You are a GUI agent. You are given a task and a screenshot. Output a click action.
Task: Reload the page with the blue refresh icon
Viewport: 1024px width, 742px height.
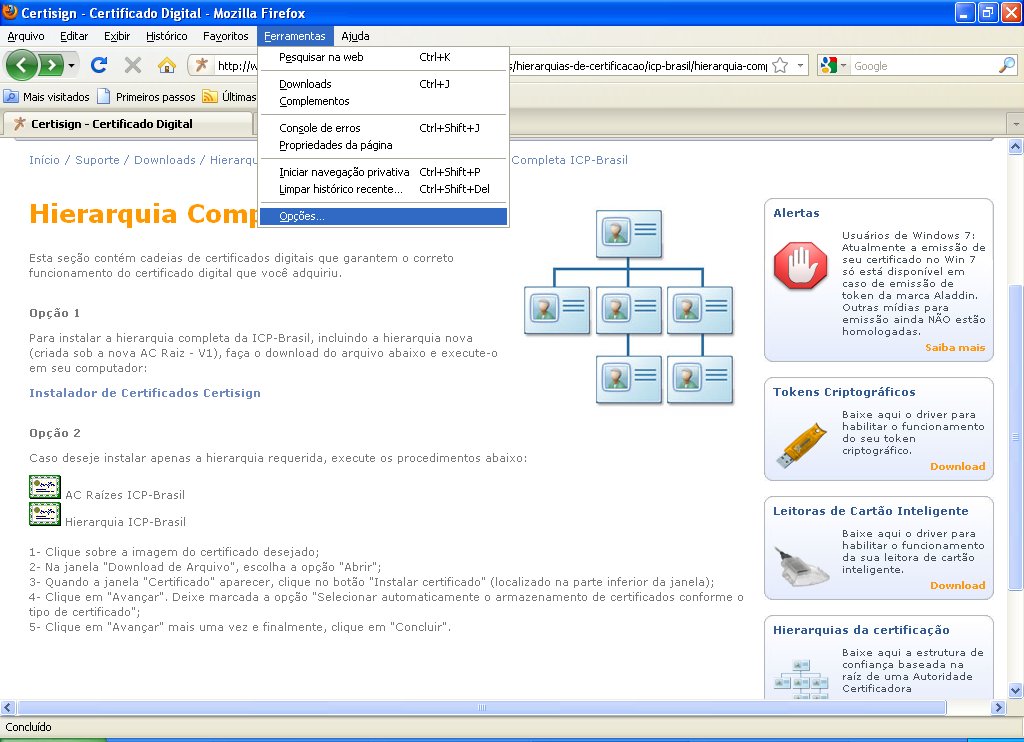pyautogui.click(x=99, y=65)
